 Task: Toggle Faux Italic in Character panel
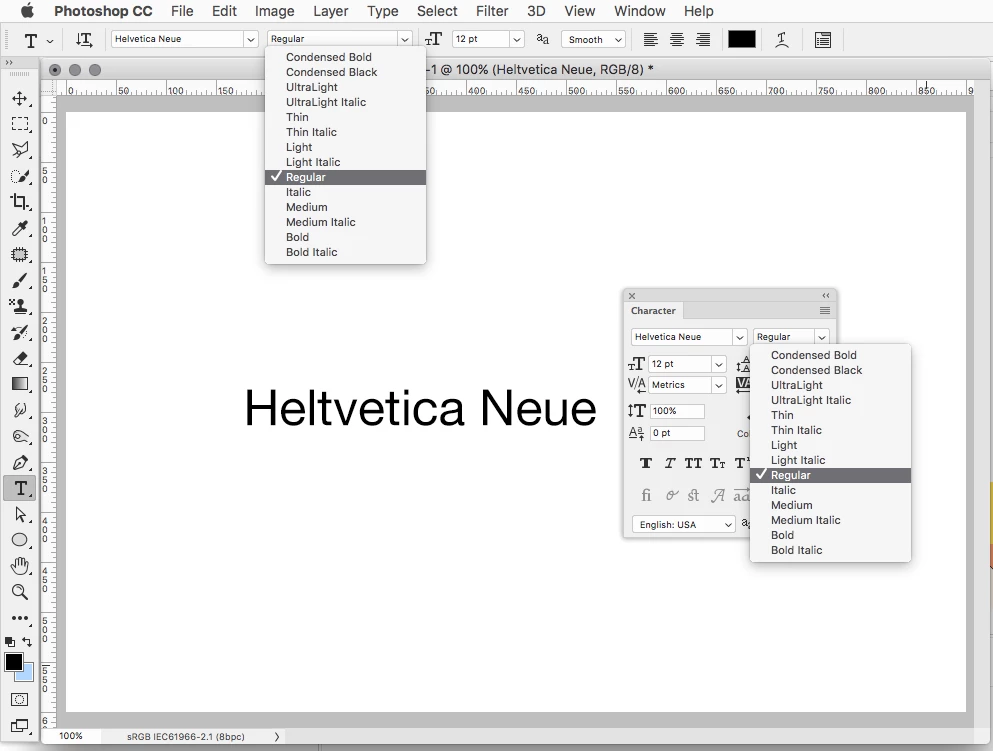(x=669, y=463)
